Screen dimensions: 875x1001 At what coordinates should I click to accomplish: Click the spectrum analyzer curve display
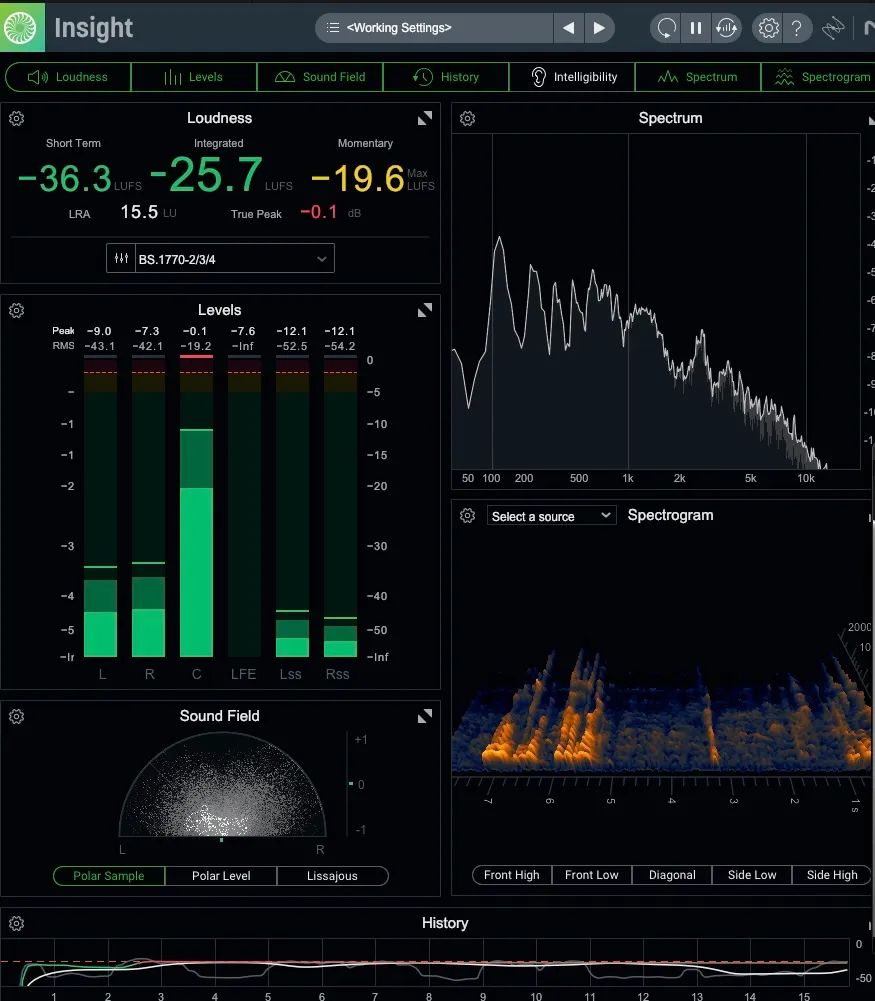click(x=656, y=301)
